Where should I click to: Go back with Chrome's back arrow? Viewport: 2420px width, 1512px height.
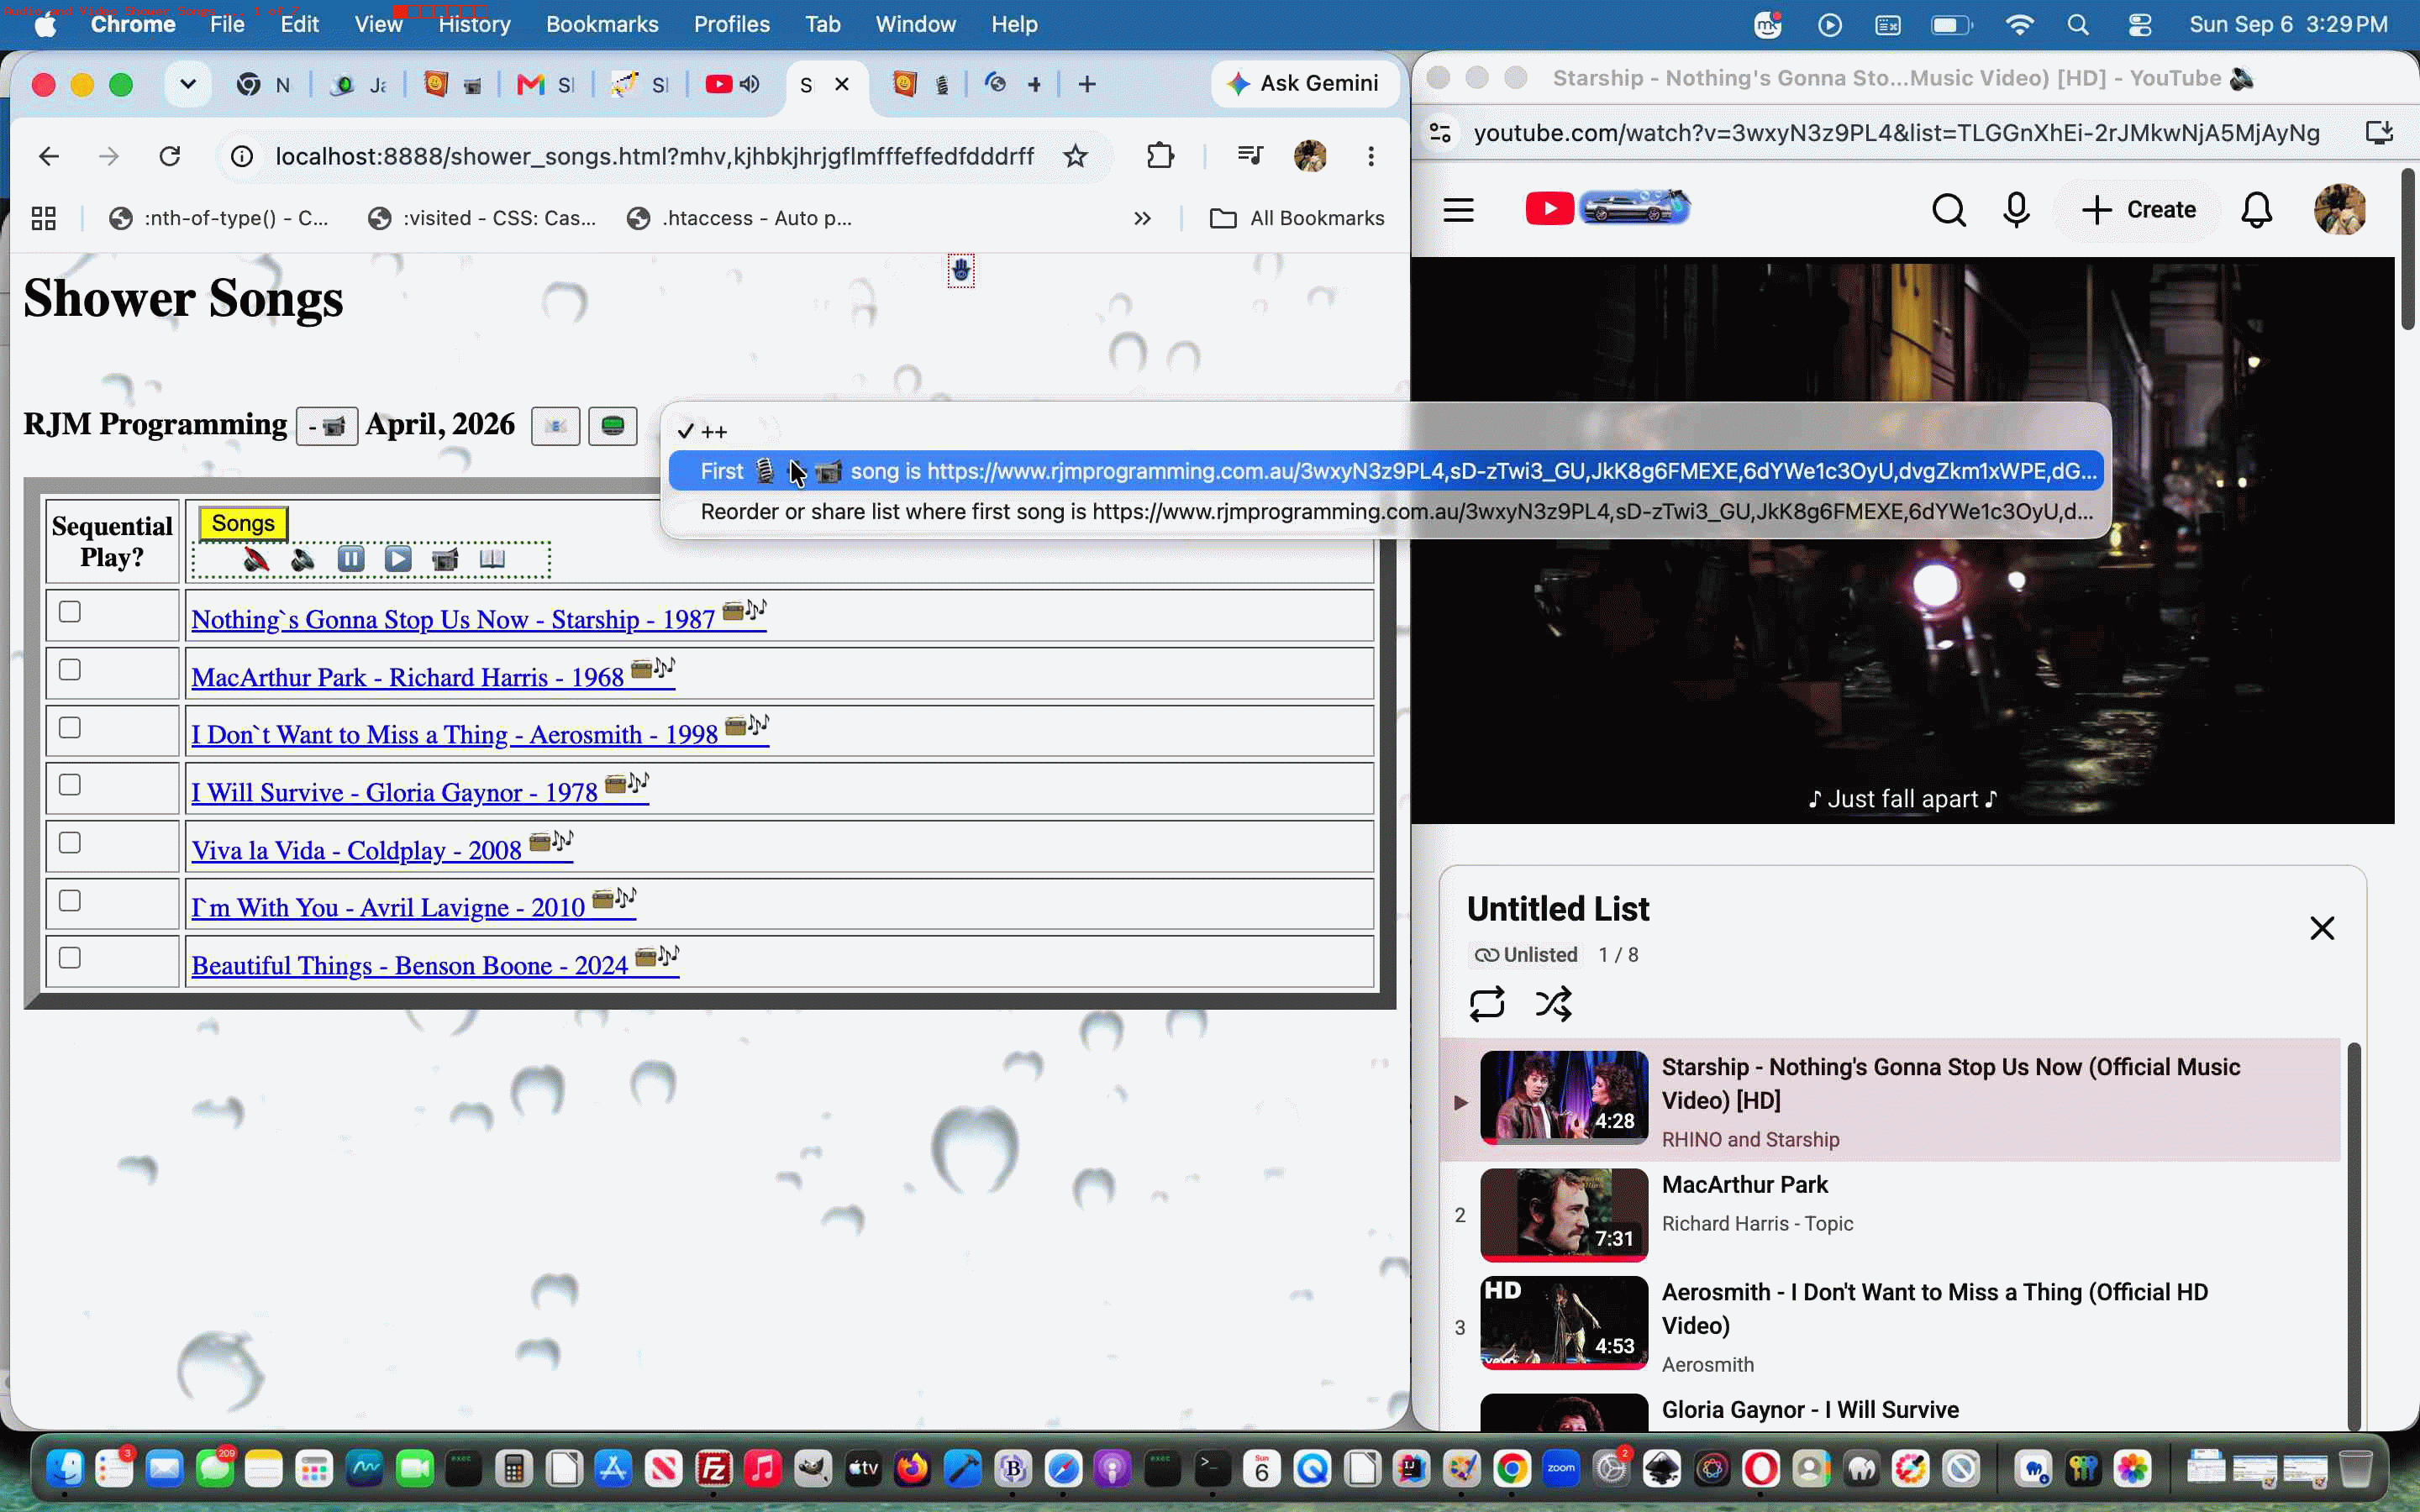tap(49, 156)
